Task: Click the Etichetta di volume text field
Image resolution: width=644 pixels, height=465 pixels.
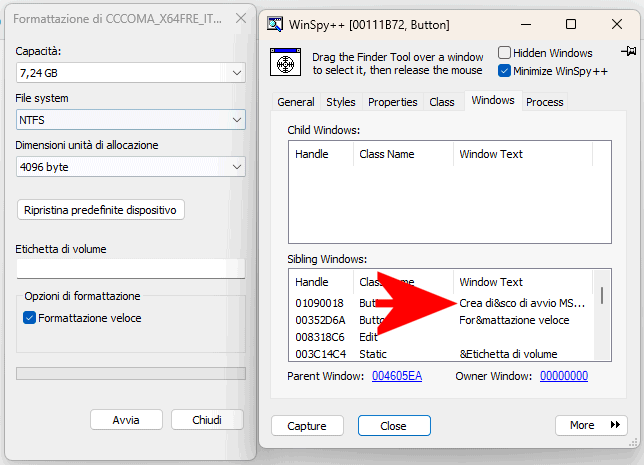Action: pyautogui.click(x=130, y=268)
